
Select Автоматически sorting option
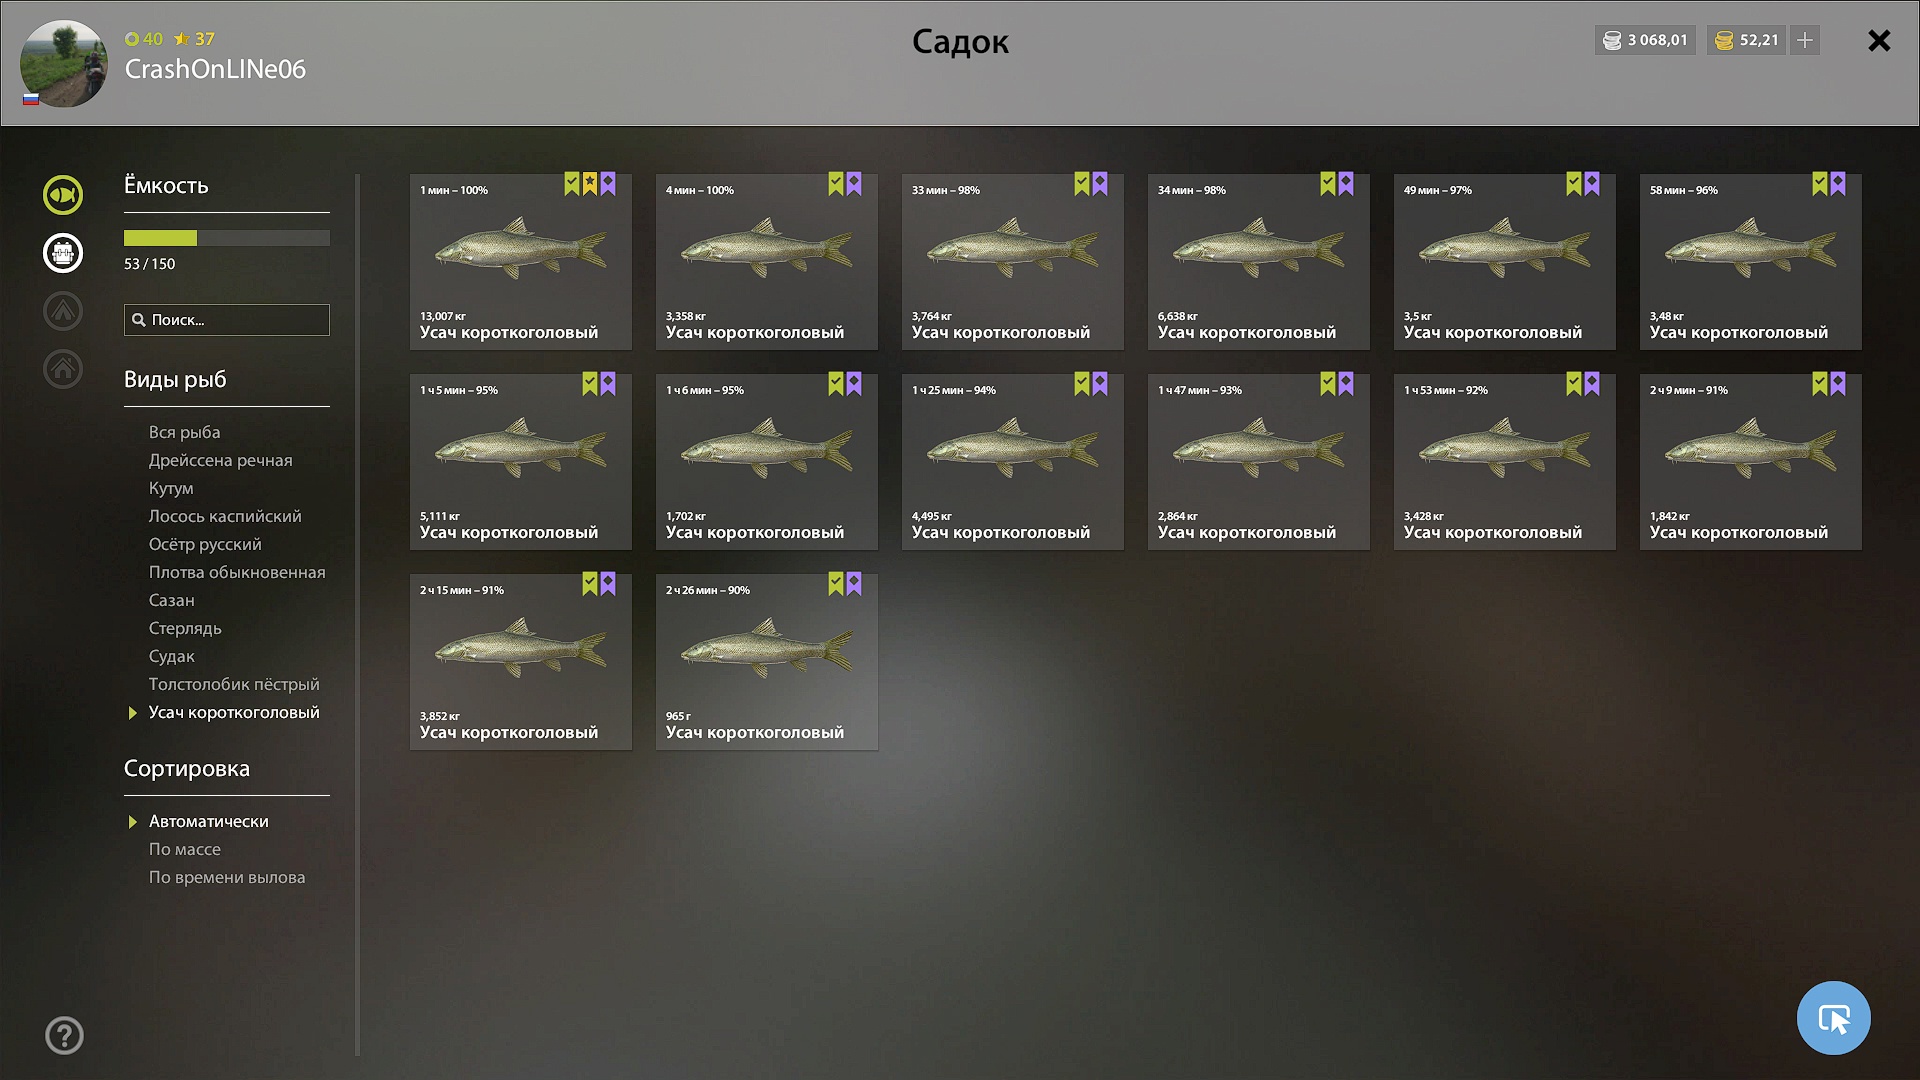[209, 821]
